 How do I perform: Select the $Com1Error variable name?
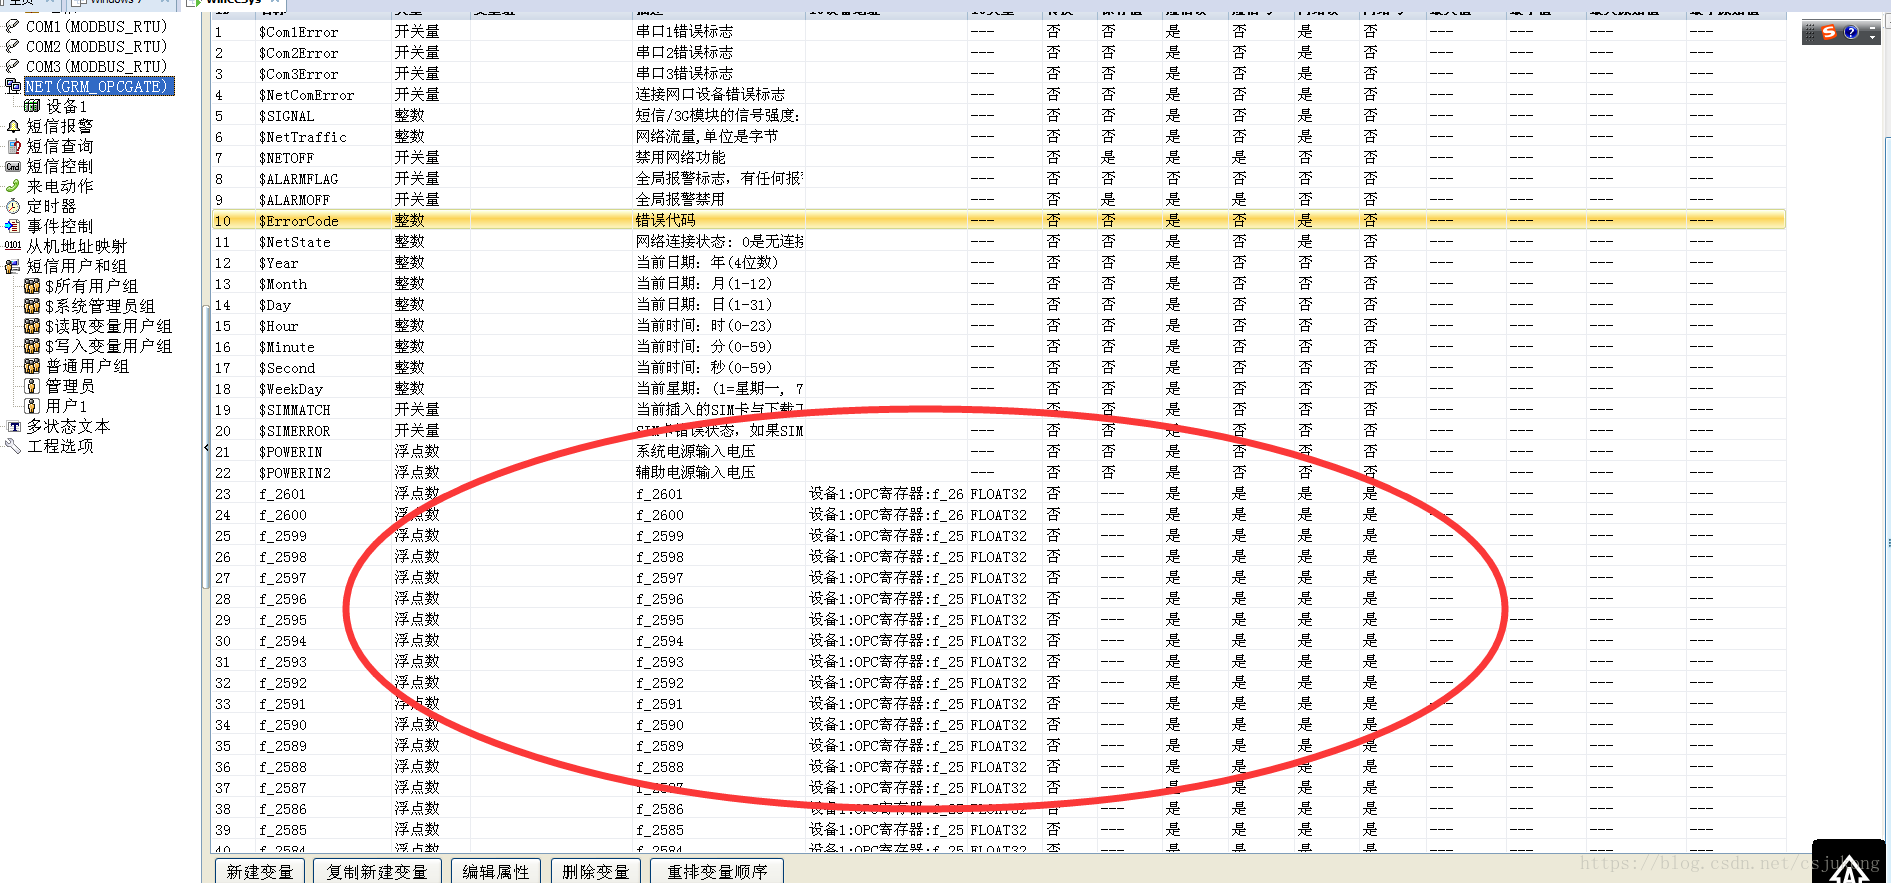click(x=299, y=32)
